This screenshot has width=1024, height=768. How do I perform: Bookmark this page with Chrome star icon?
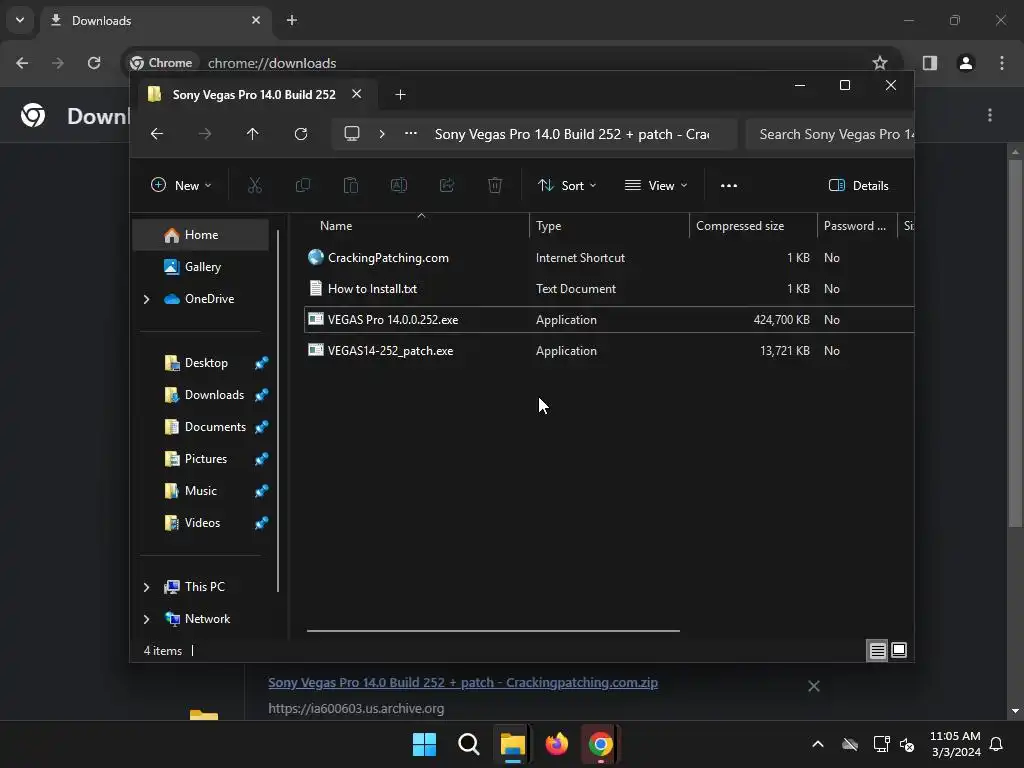click(880, 63)
